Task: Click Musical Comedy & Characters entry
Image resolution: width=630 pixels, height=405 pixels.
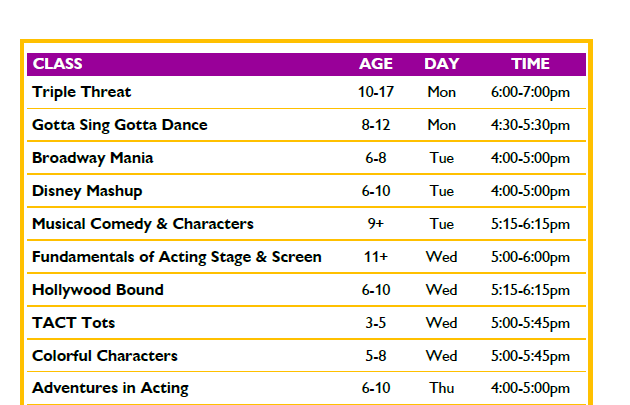Action: [x=143, y=224]
